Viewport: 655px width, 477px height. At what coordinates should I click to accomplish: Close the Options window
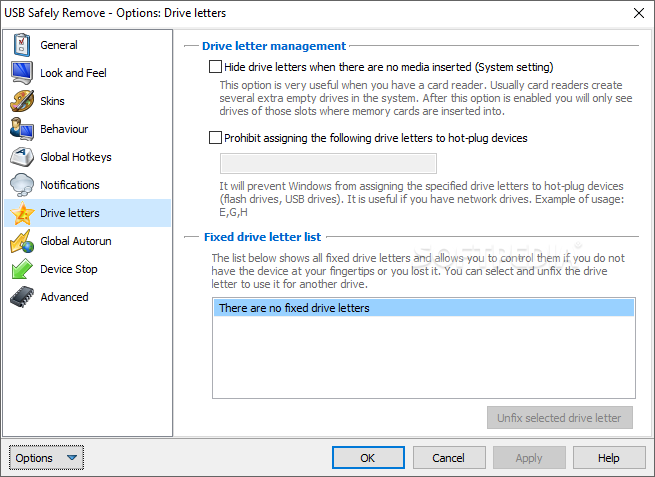point(639,13)
